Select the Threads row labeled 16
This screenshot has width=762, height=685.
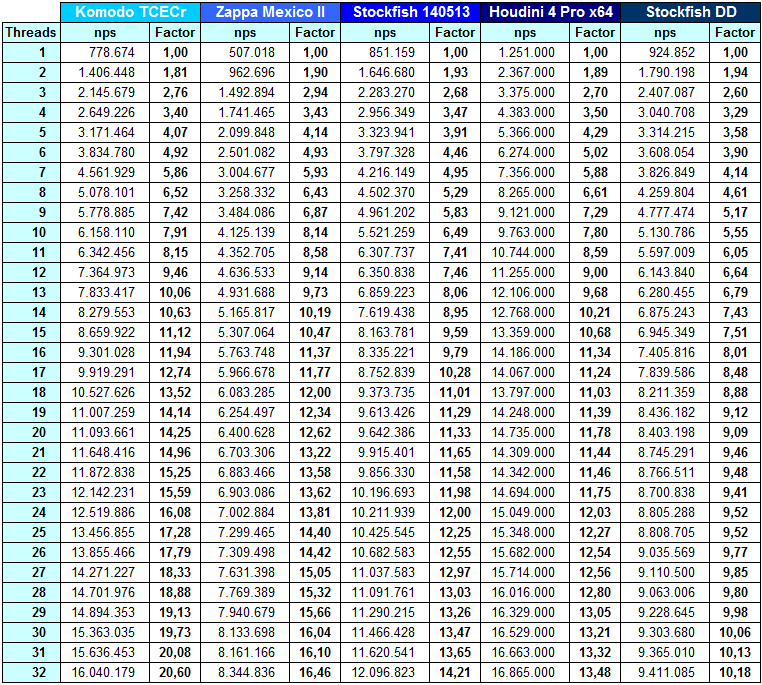click(x=31, y=352)
